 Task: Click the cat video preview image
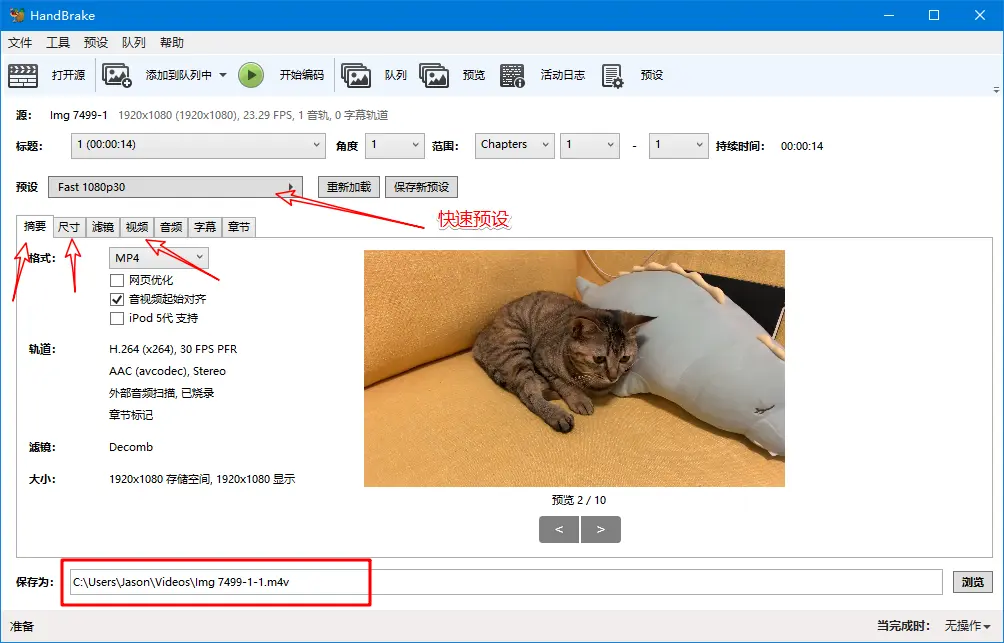(574, 368)
